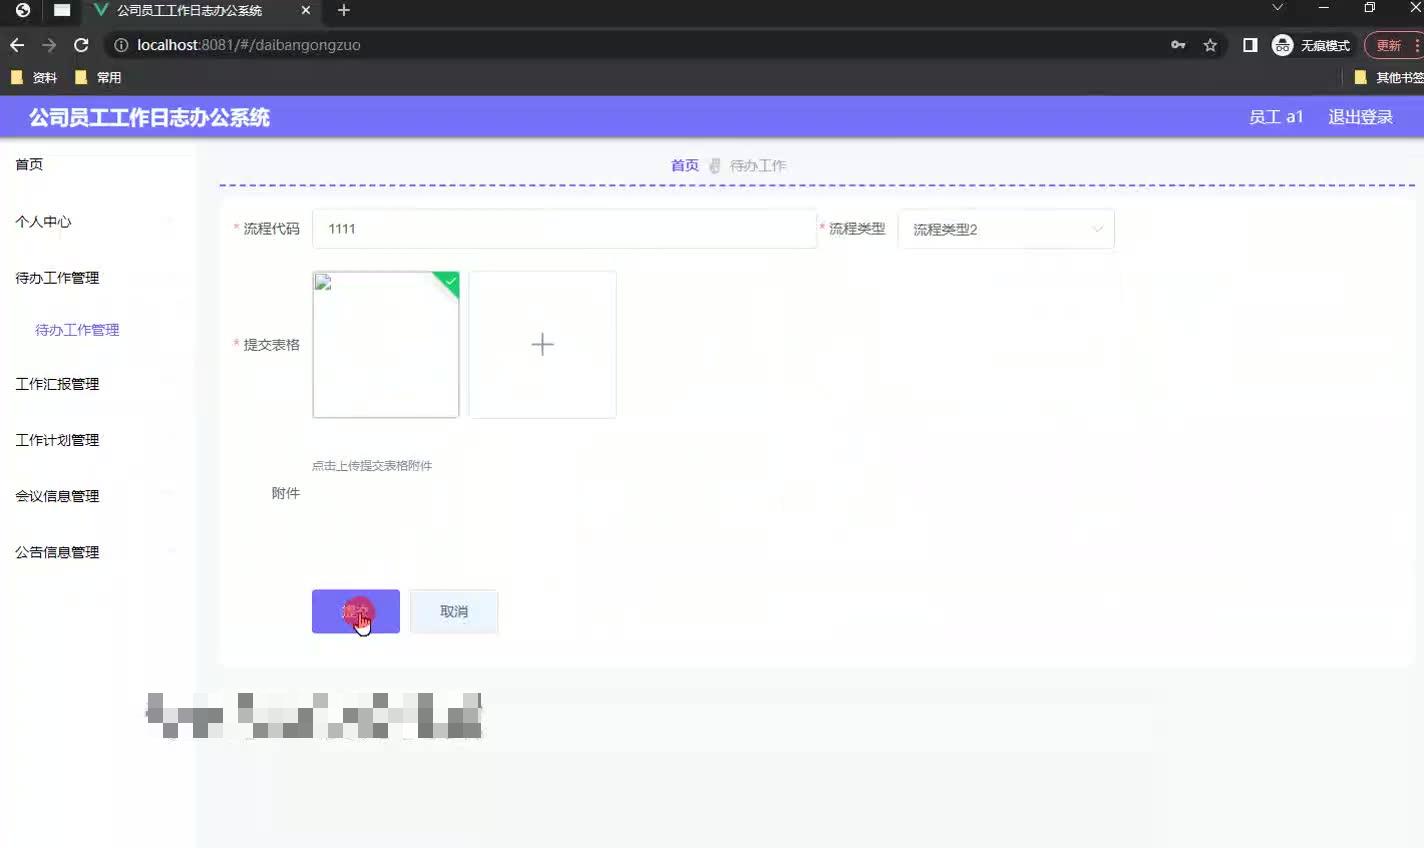
Task: Click the plus icon to upload another form file
Action: click(x=542, y=344)
